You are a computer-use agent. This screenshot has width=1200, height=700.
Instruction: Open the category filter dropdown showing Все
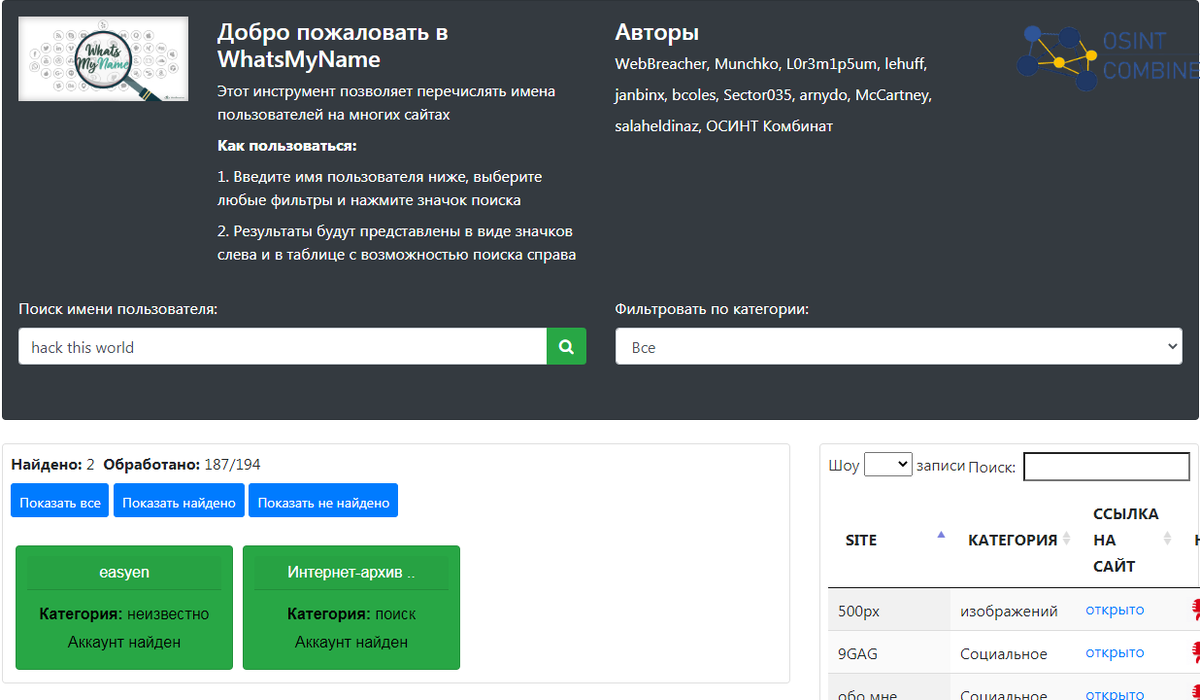tap(899, 347)
